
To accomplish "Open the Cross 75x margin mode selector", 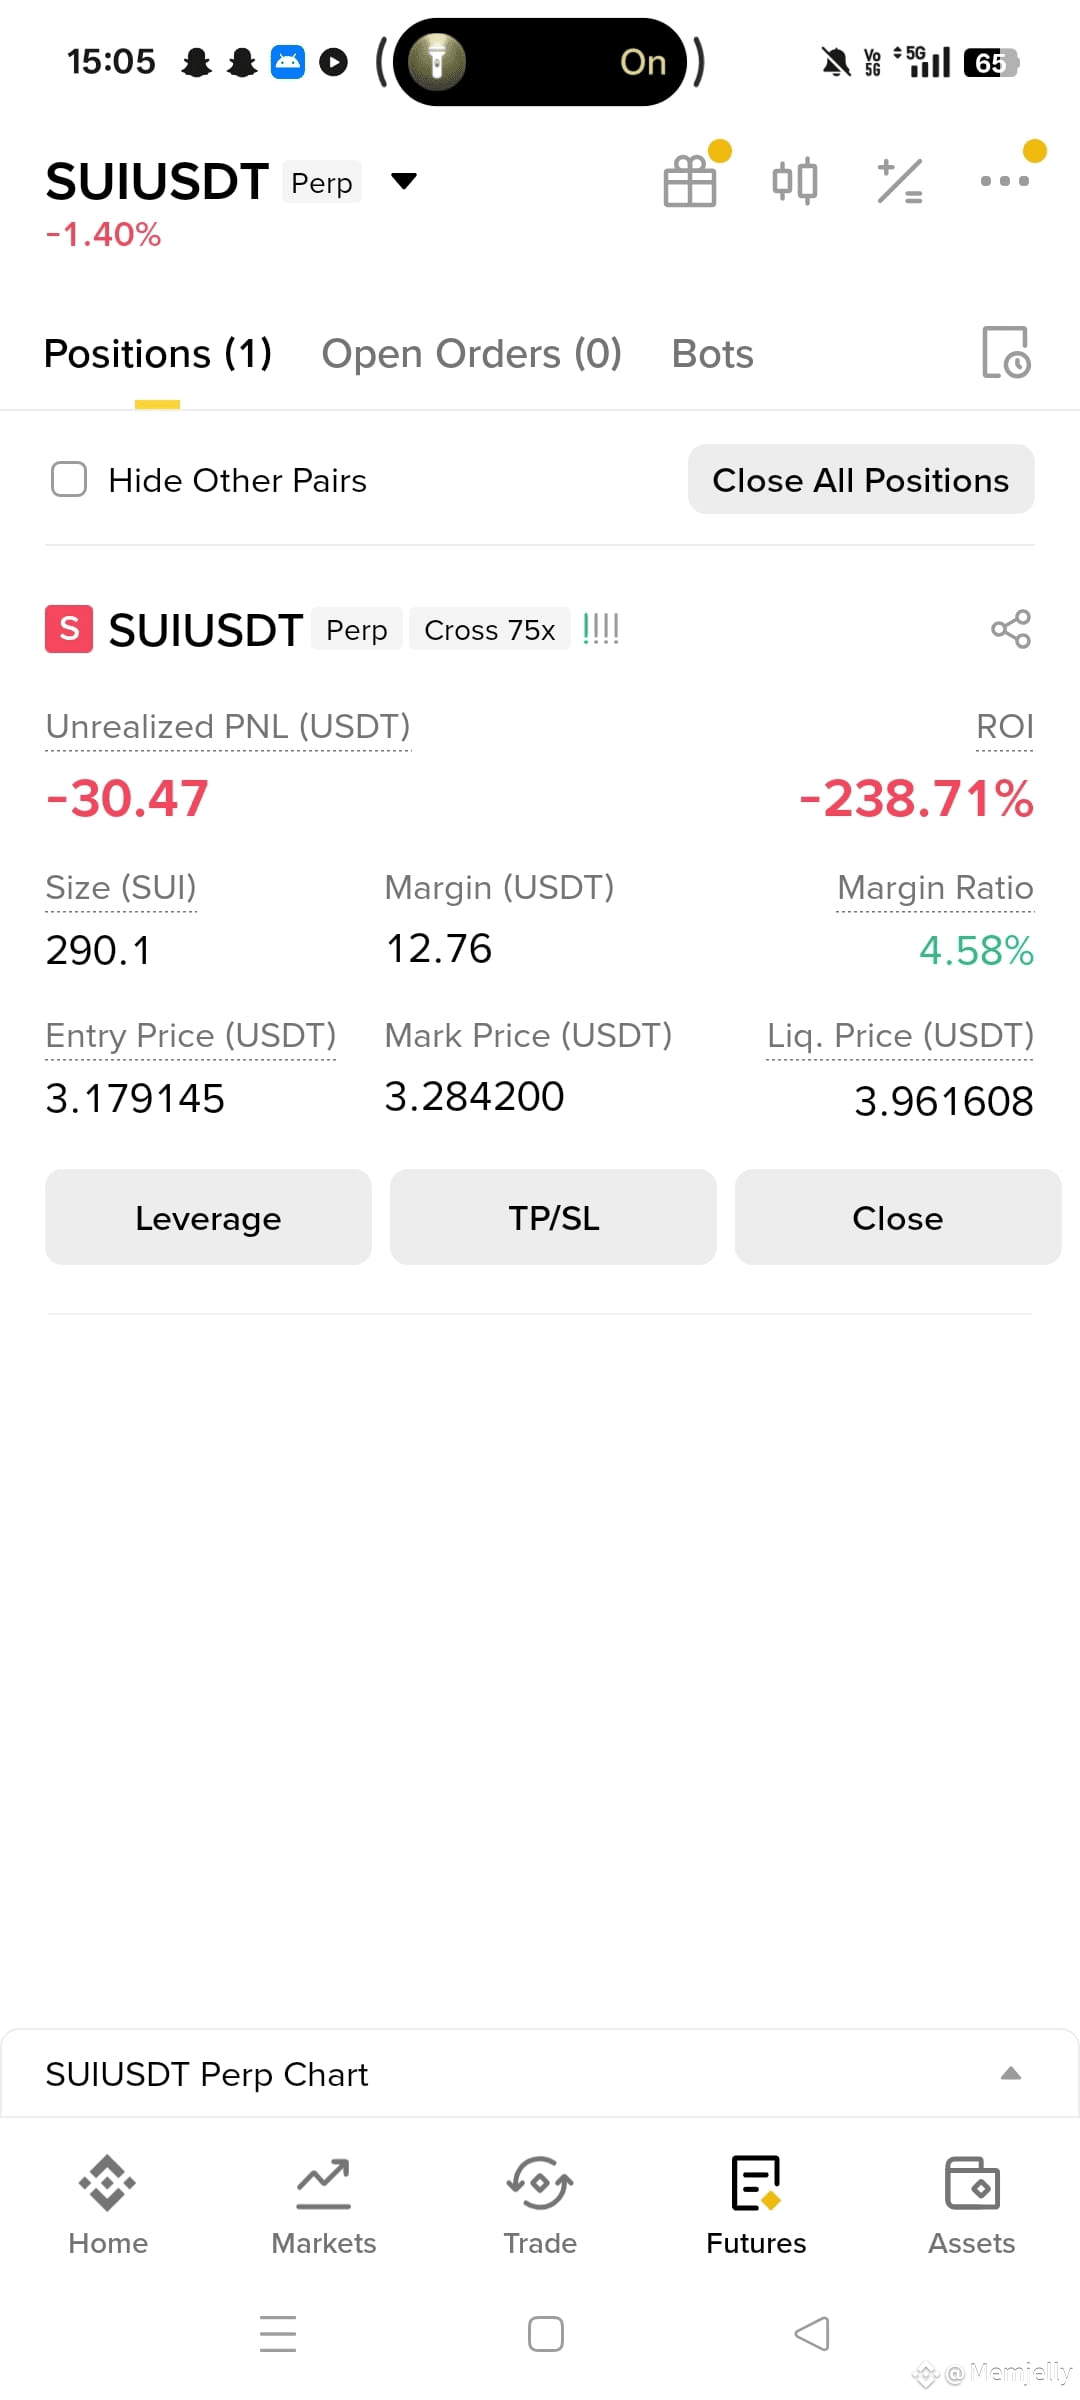I will point(489,629).
